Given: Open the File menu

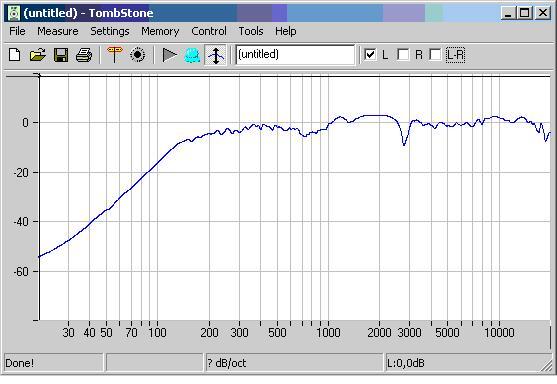Looking at the screenshot, I should pyautogui.click(x=17, y=31).
